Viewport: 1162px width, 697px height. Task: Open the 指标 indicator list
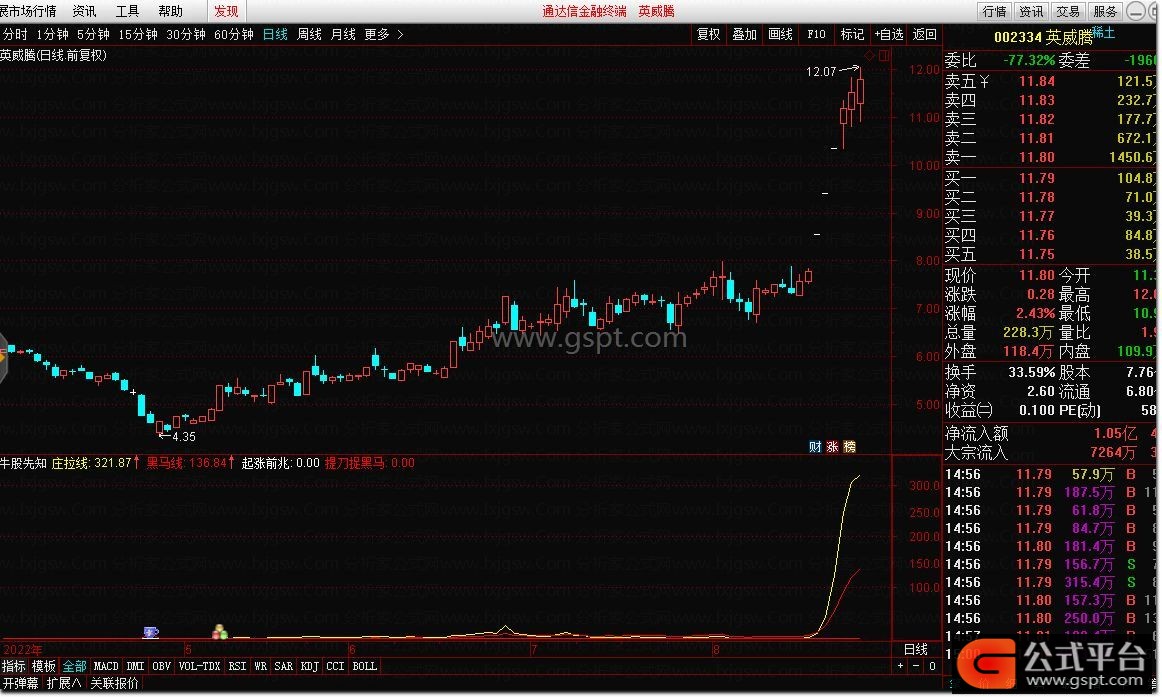click(x=13, y=666)
